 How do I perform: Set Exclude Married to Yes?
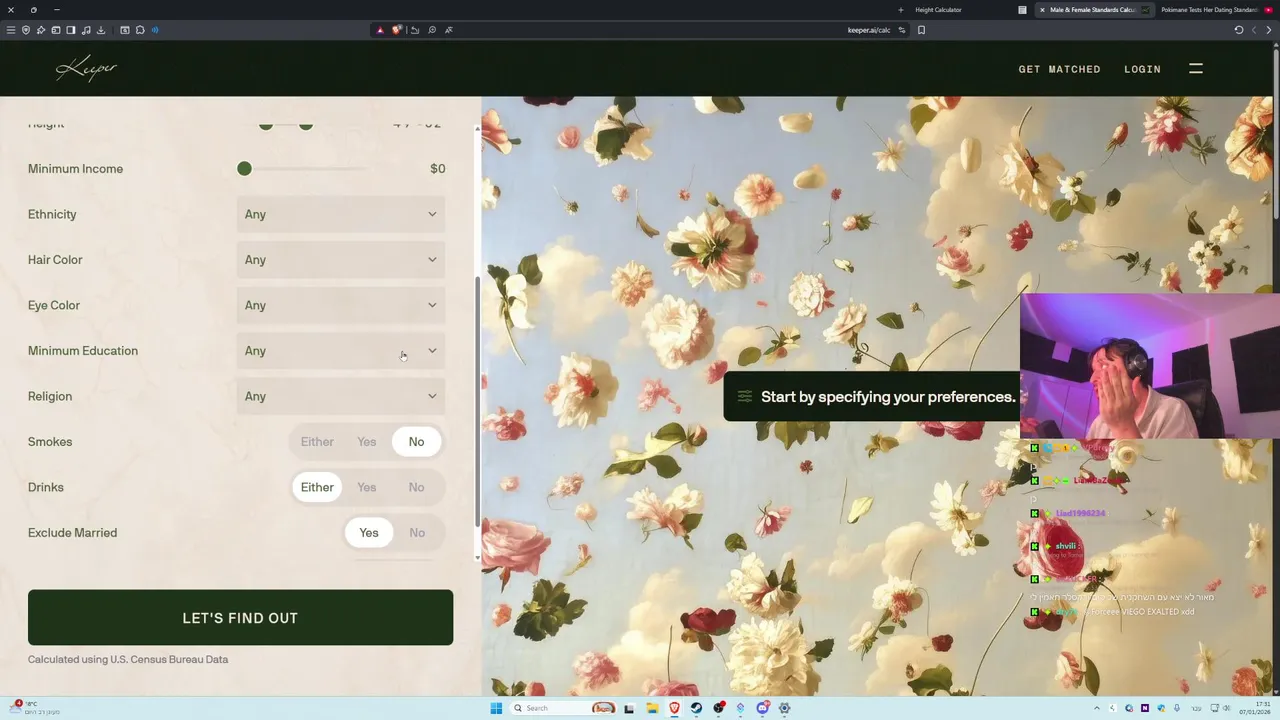[369, 533]
